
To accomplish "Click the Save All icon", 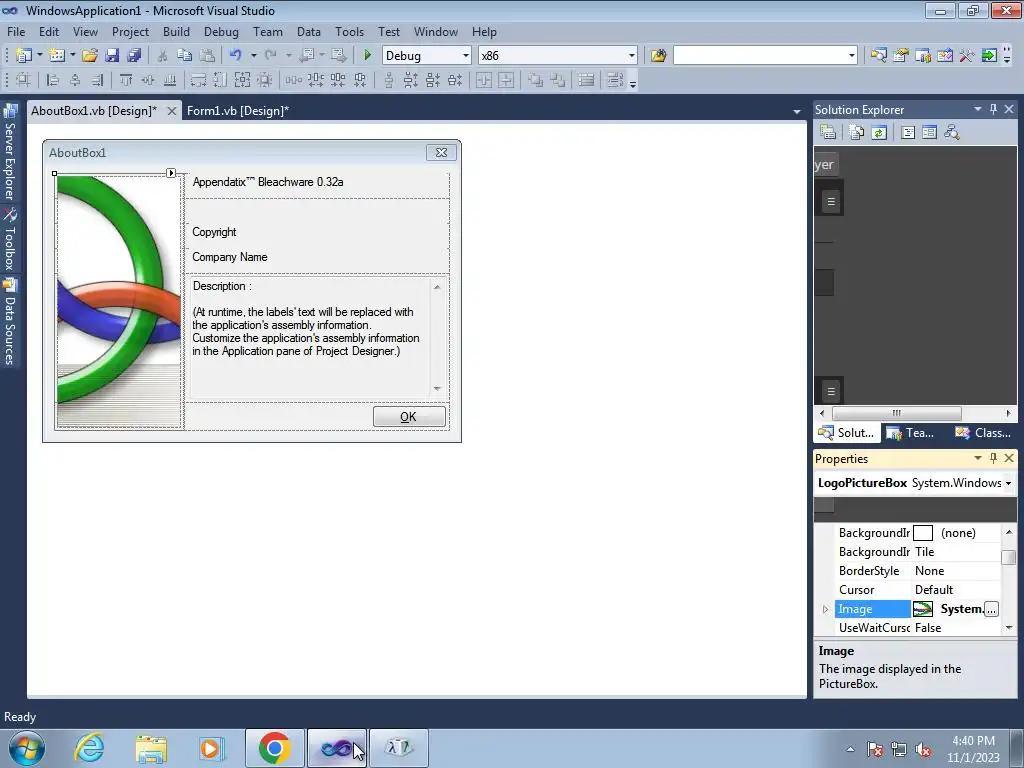I will click(134, 56).
